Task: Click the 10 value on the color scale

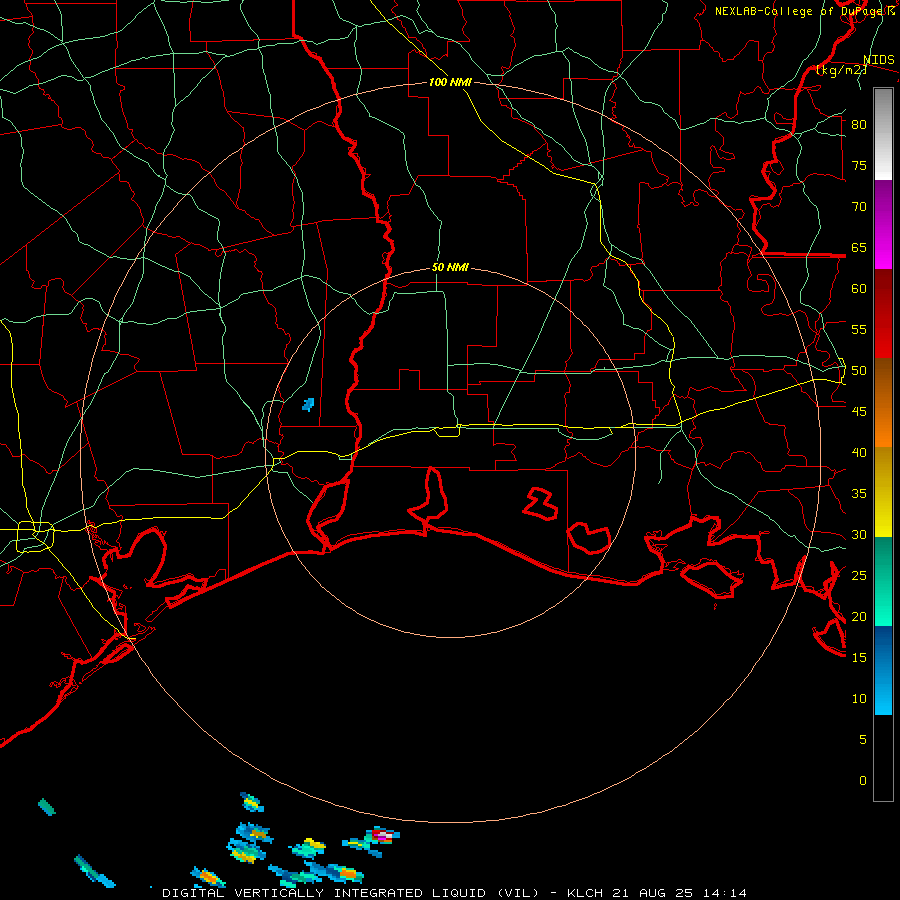Action: (x=859, y=699)
